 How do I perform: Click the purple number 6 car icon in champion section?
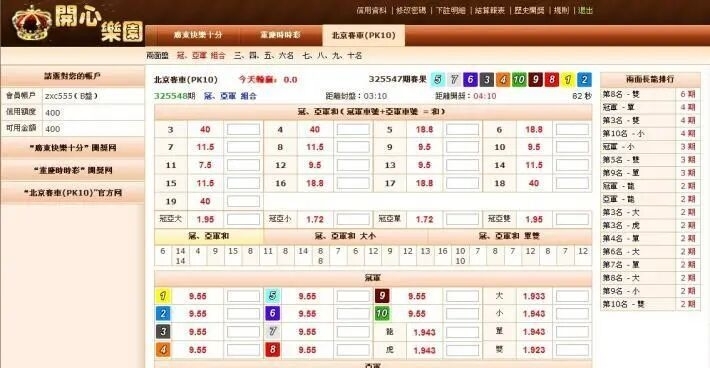(273, 313)
